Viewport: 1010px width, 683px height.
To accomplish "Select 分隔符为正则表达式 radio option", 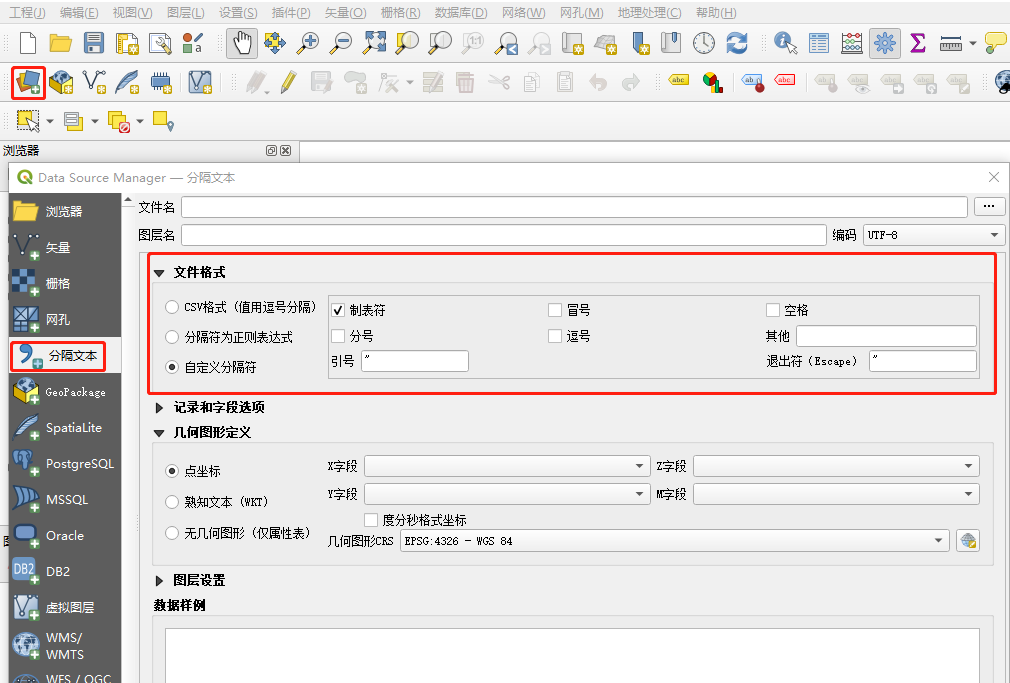I will point(172,337).
